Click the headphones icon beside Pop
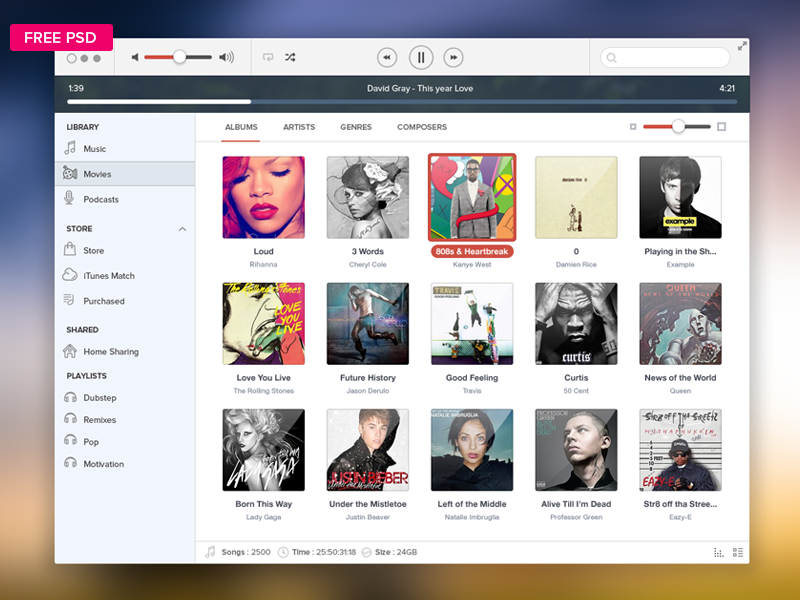This screenshot has width=800, height=600. click(70, 440)
